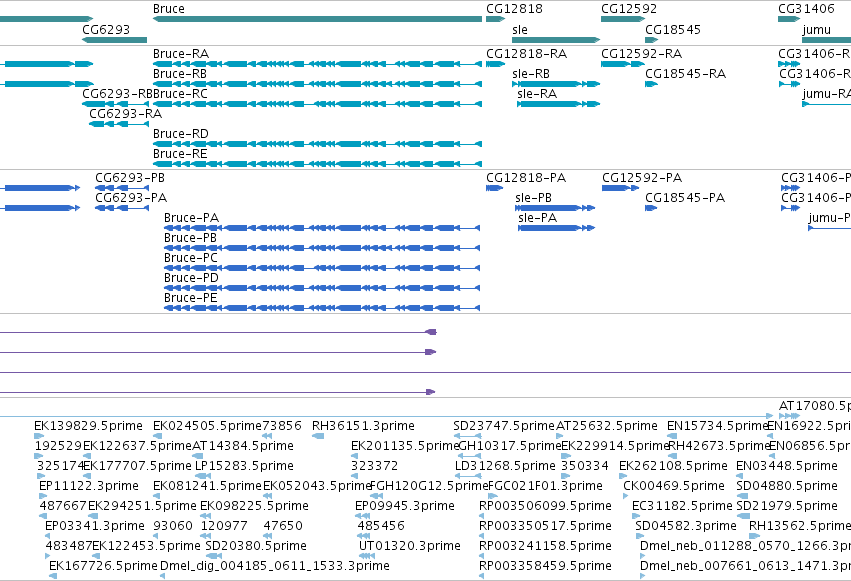Select the SD04582.3prime EST label
Screen dimensions: 851x581
[686, 526]
